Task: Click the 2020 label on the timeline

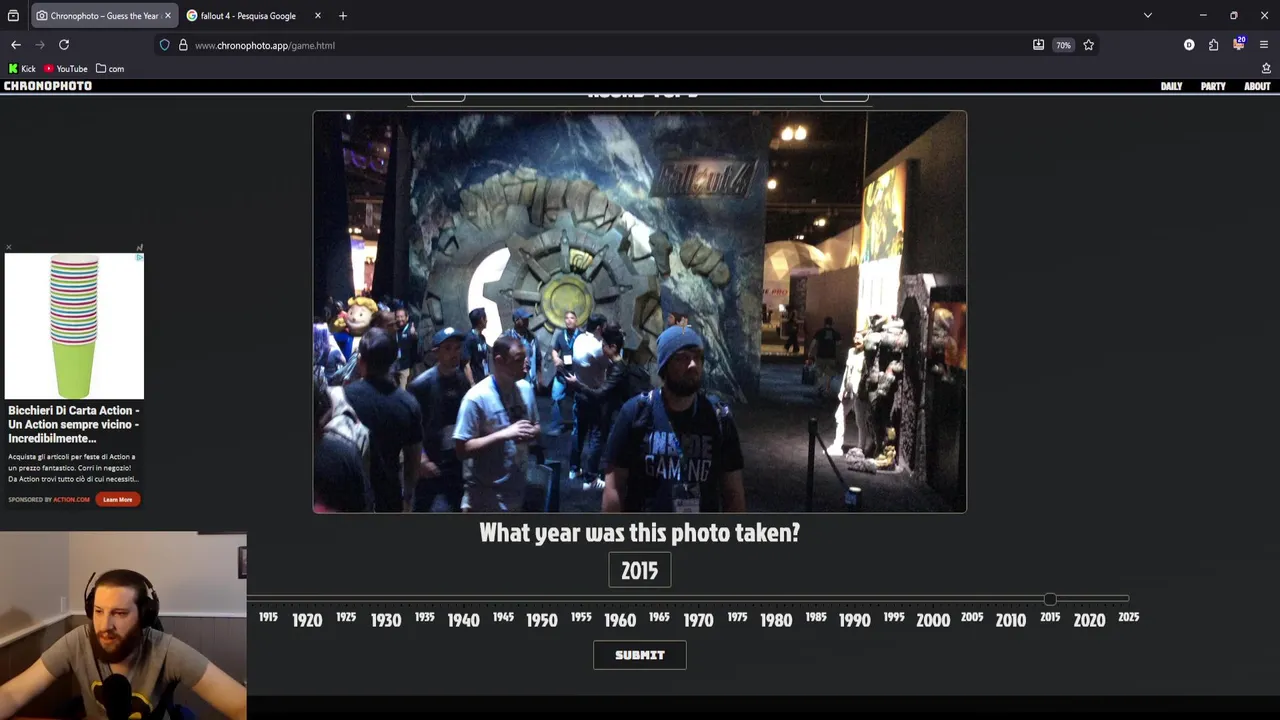Action: click(1089, 620)
